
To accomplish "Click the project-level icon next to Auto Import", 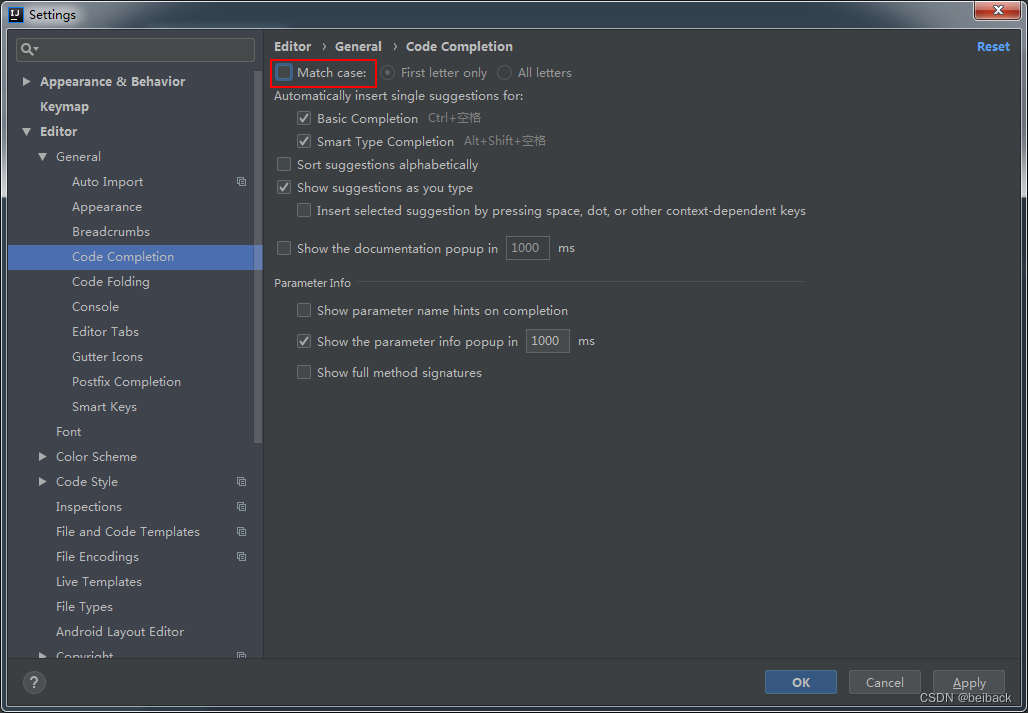I will coord(241,182).
